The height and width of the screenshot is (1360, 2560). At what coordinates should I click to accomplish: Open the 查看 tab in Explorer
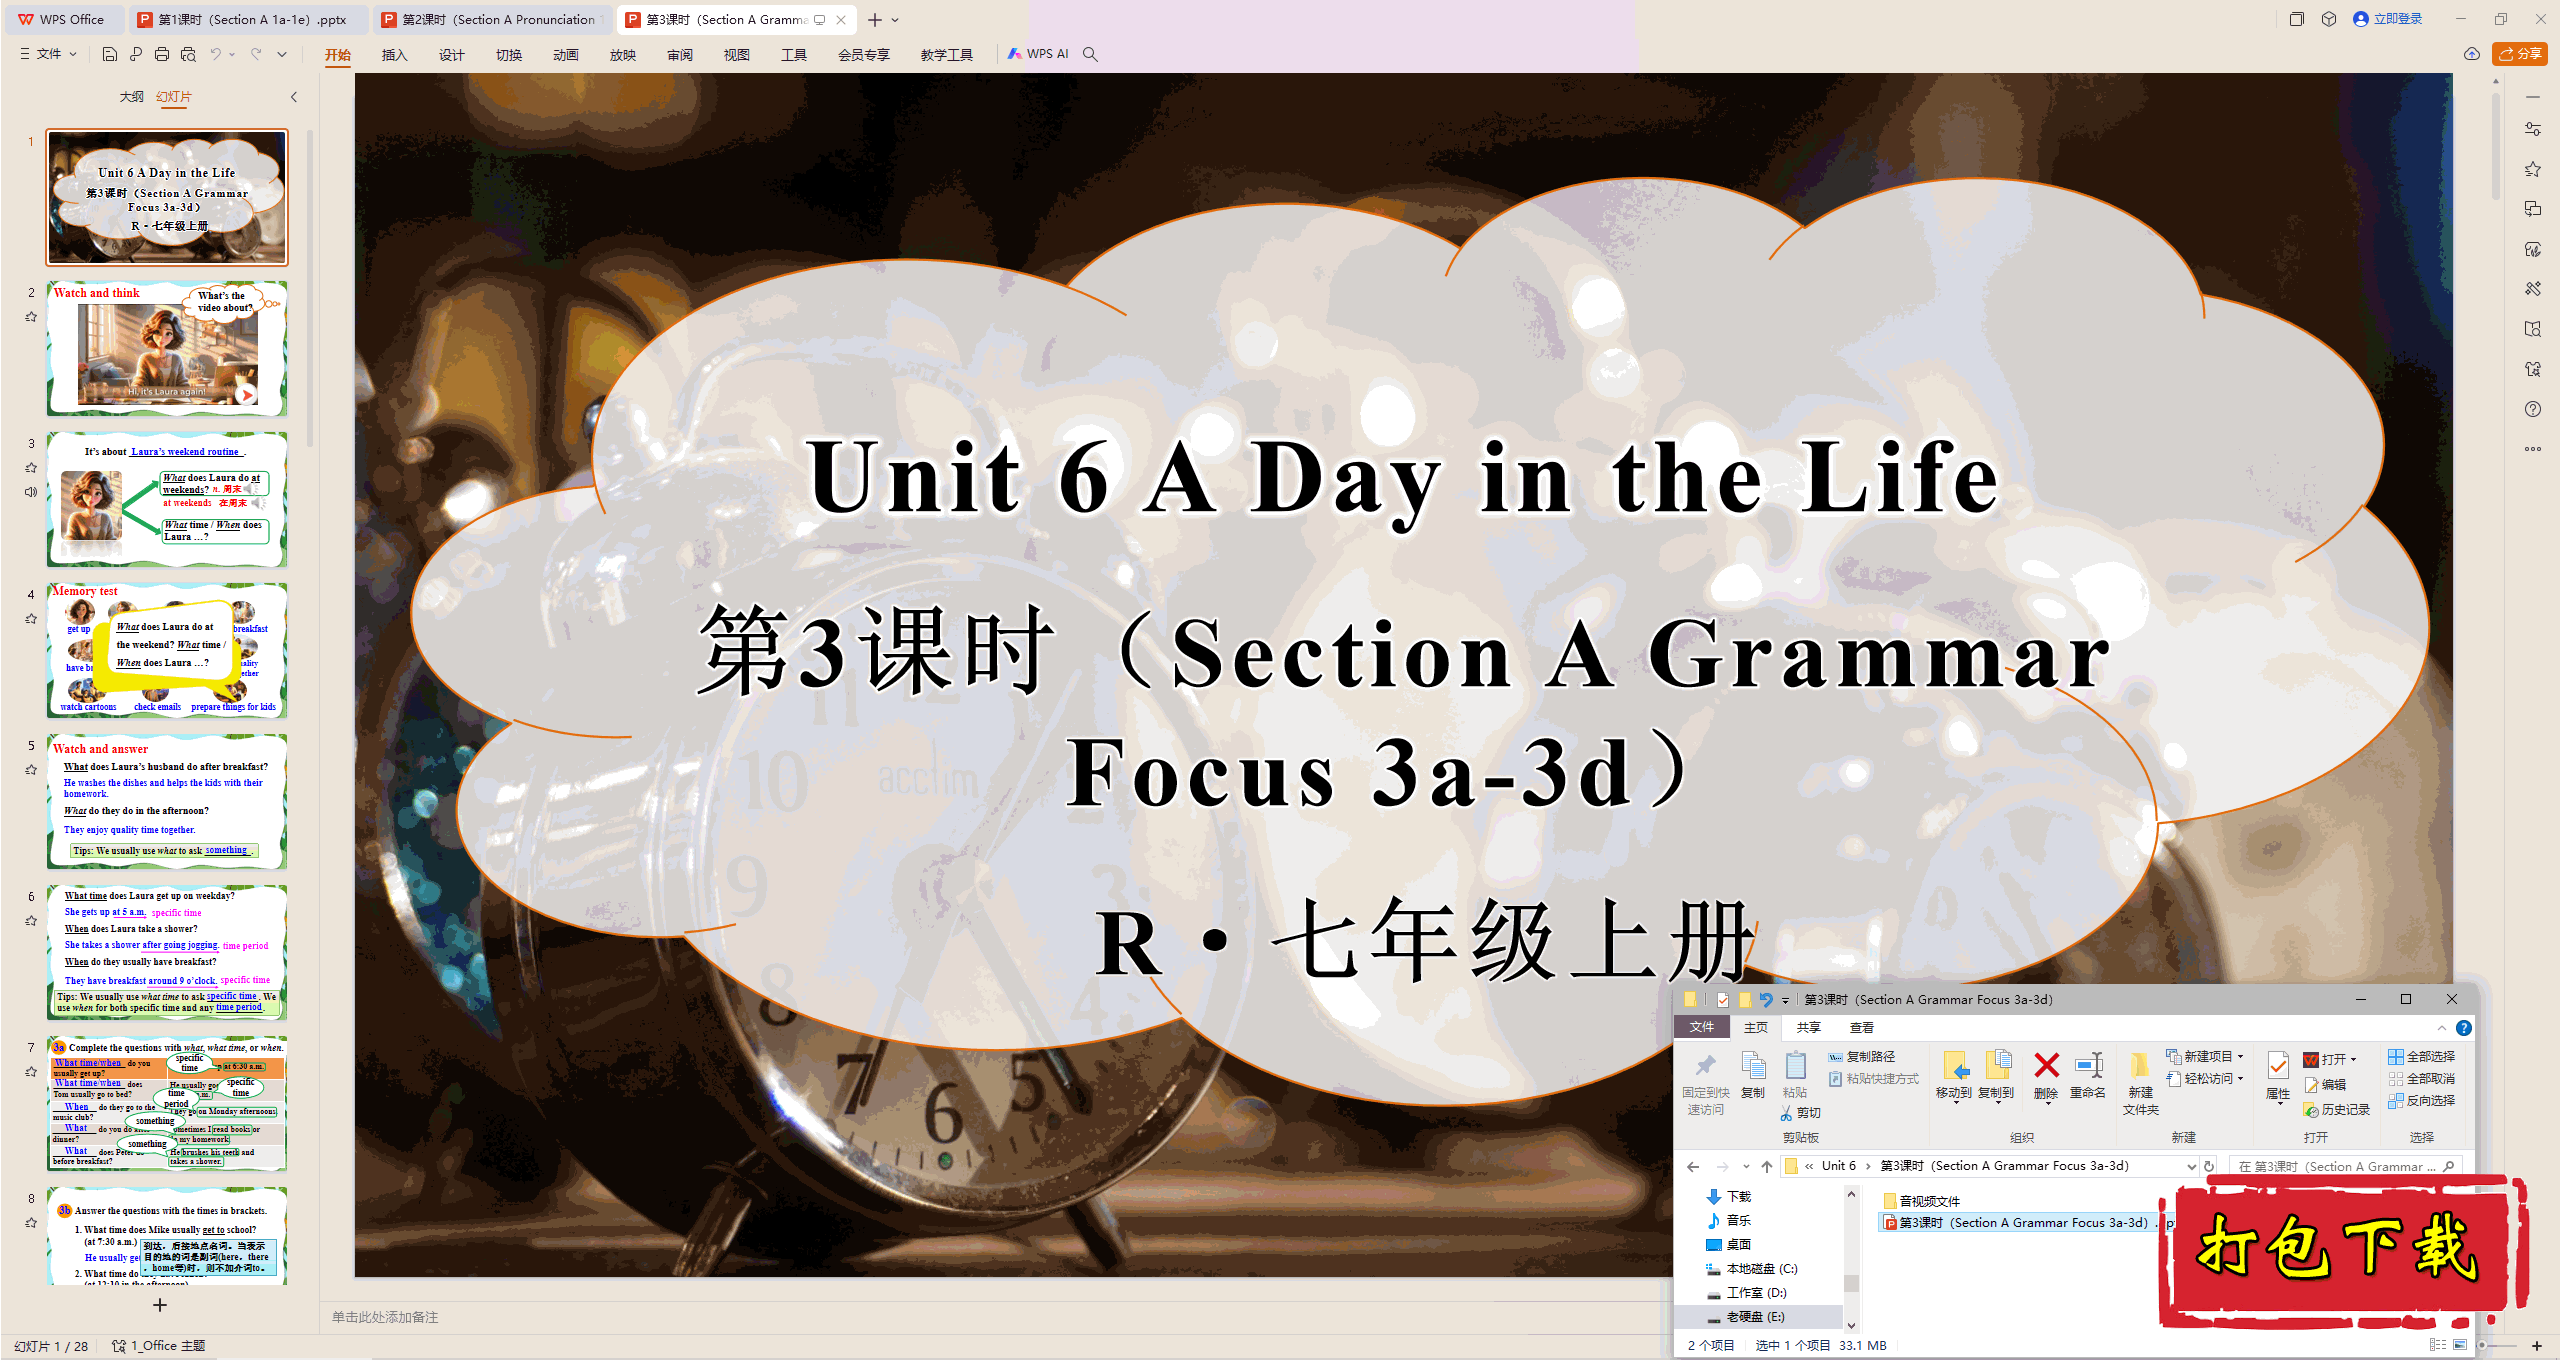pos(1862,1028)
